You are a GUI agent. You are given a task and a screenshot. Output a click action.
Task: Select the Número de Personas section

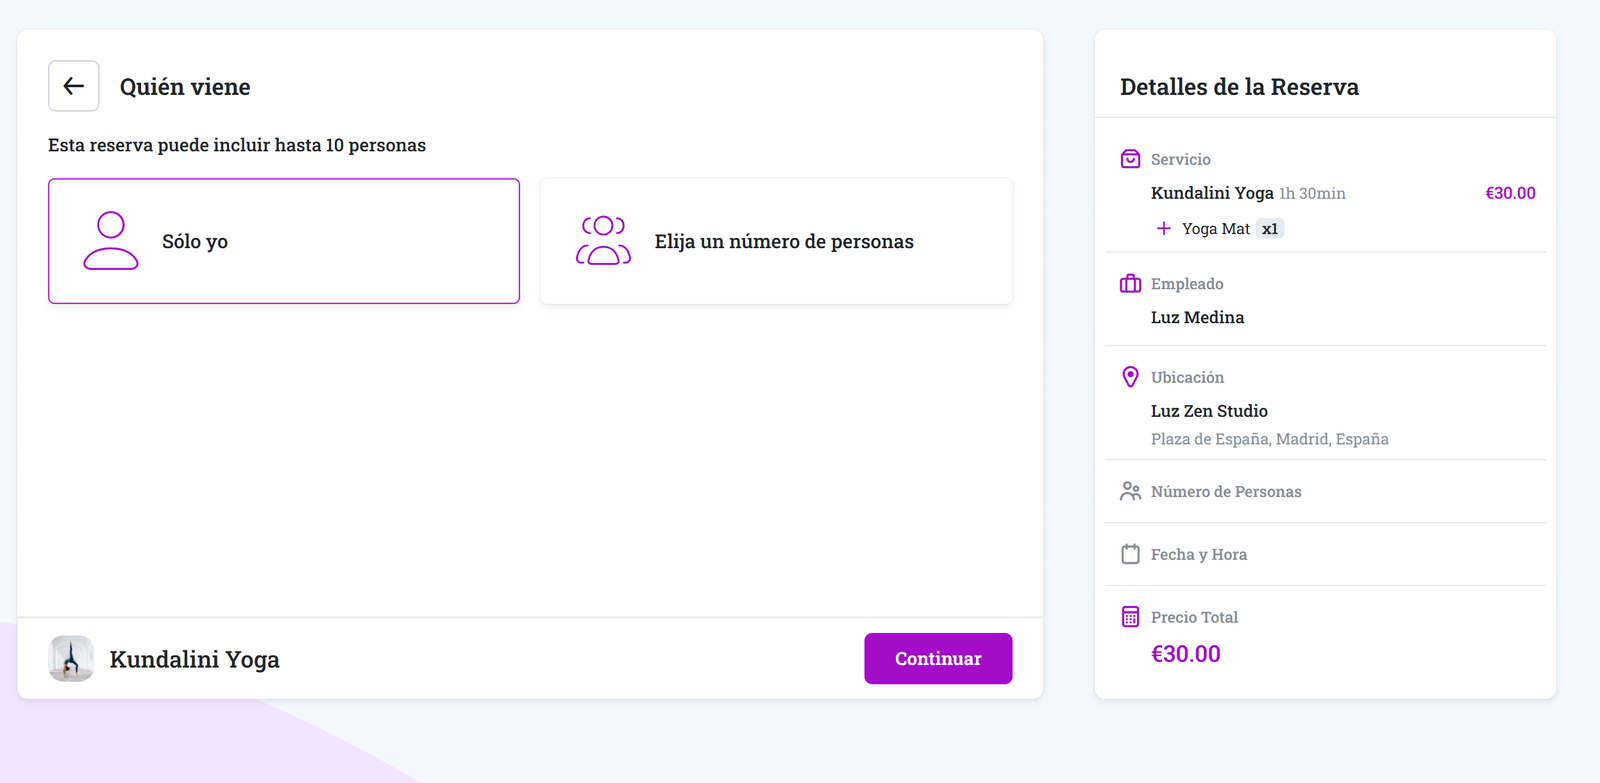(x=1226, y=491)
